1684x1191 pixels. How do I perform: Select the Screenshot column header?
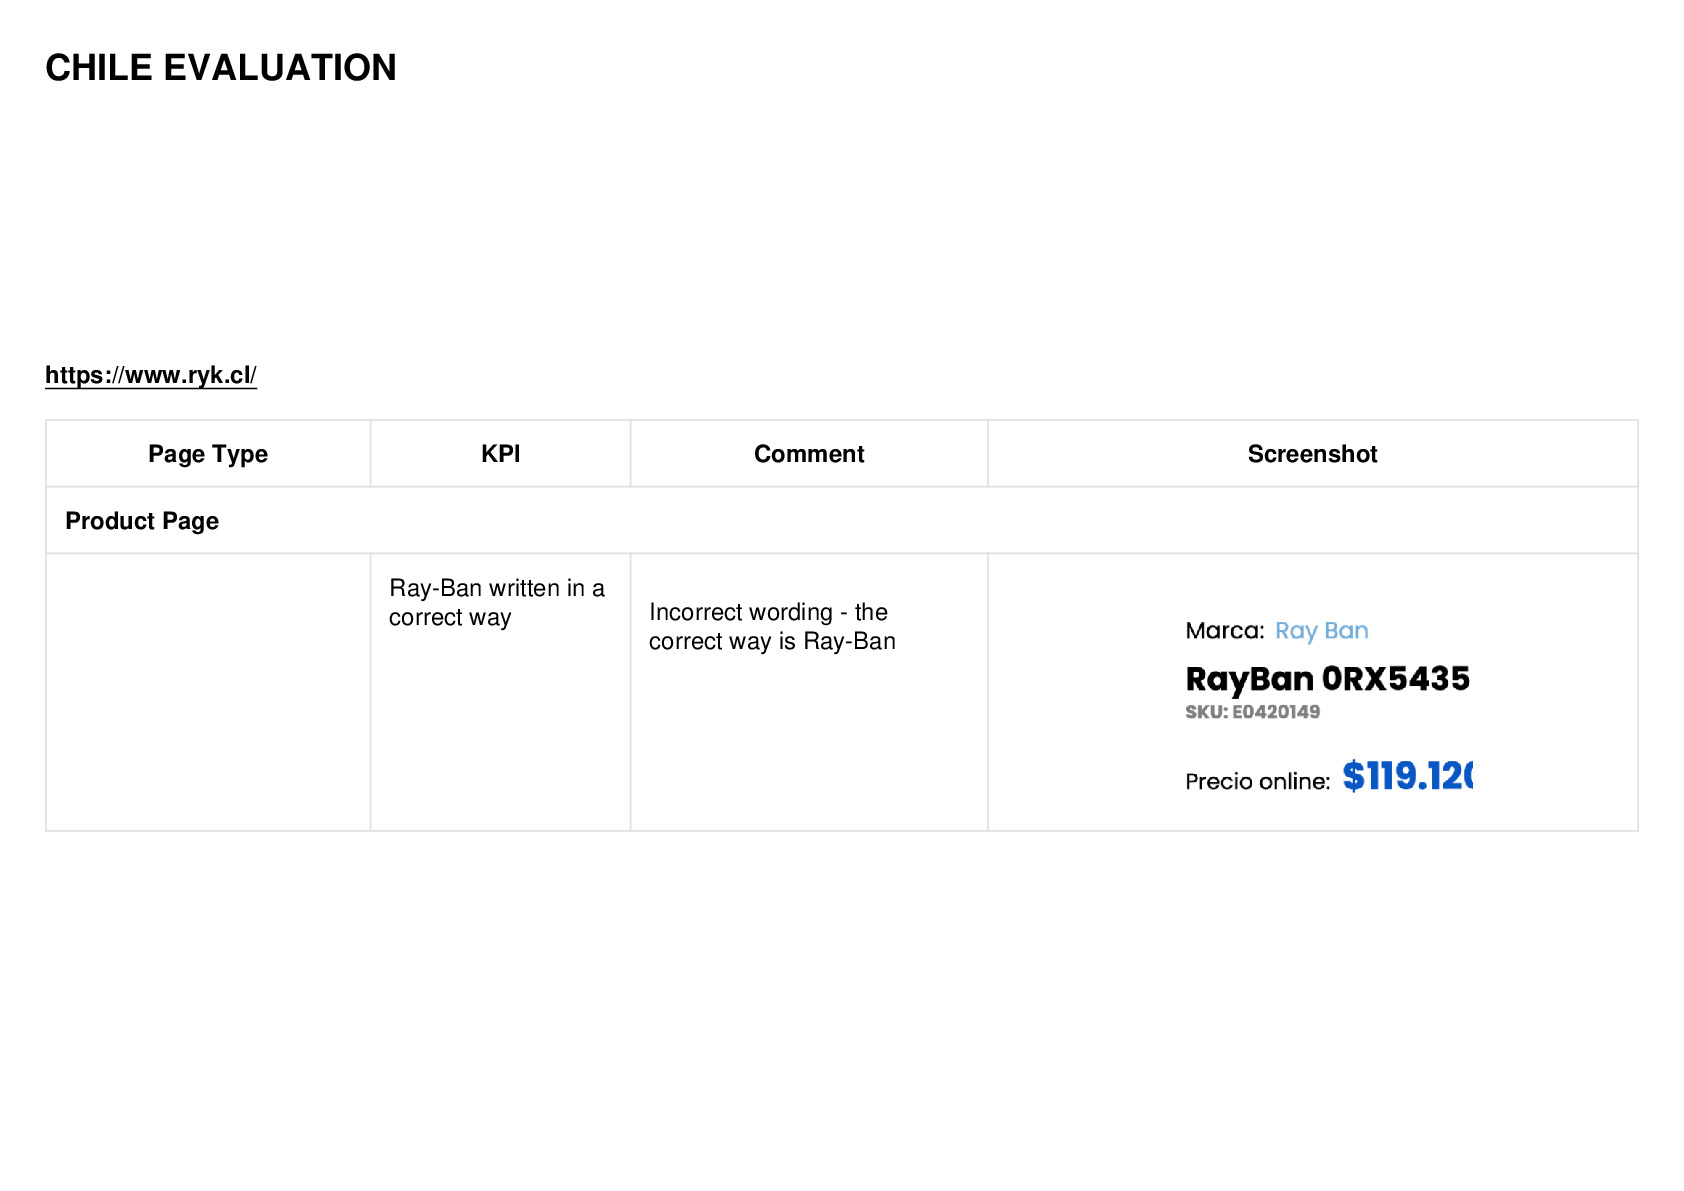point(1313,454)
